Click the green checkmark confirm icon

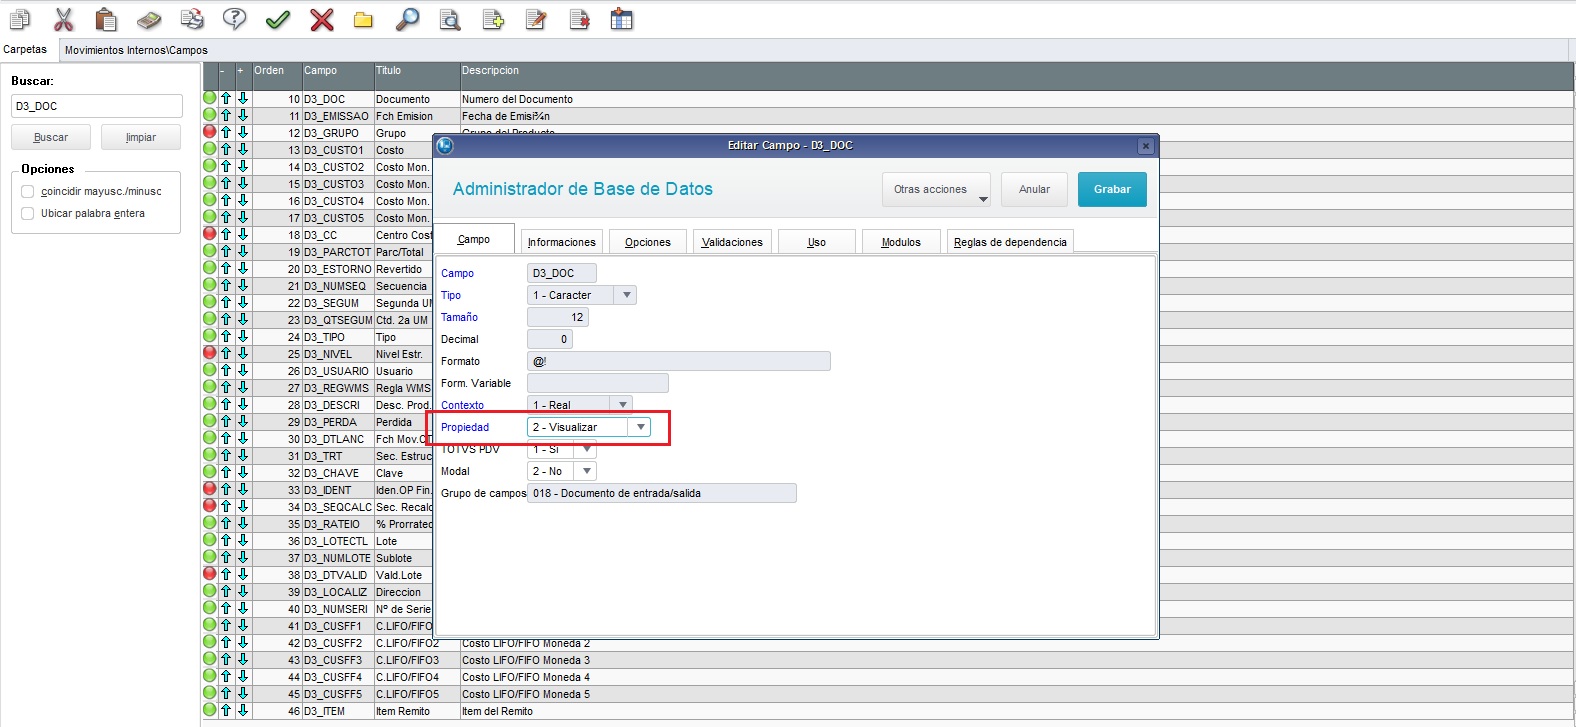(x=278, y=19)
